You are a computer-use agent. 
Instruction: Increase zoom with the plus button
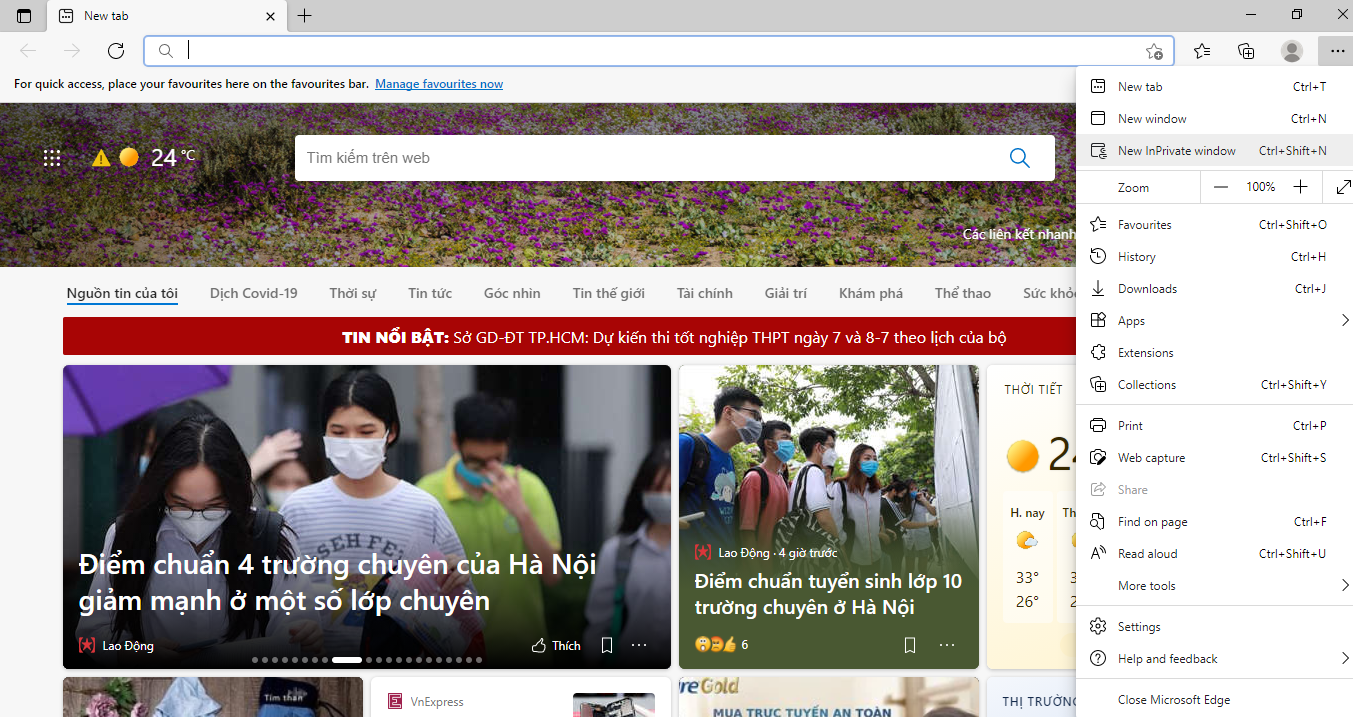[1300, 187]
